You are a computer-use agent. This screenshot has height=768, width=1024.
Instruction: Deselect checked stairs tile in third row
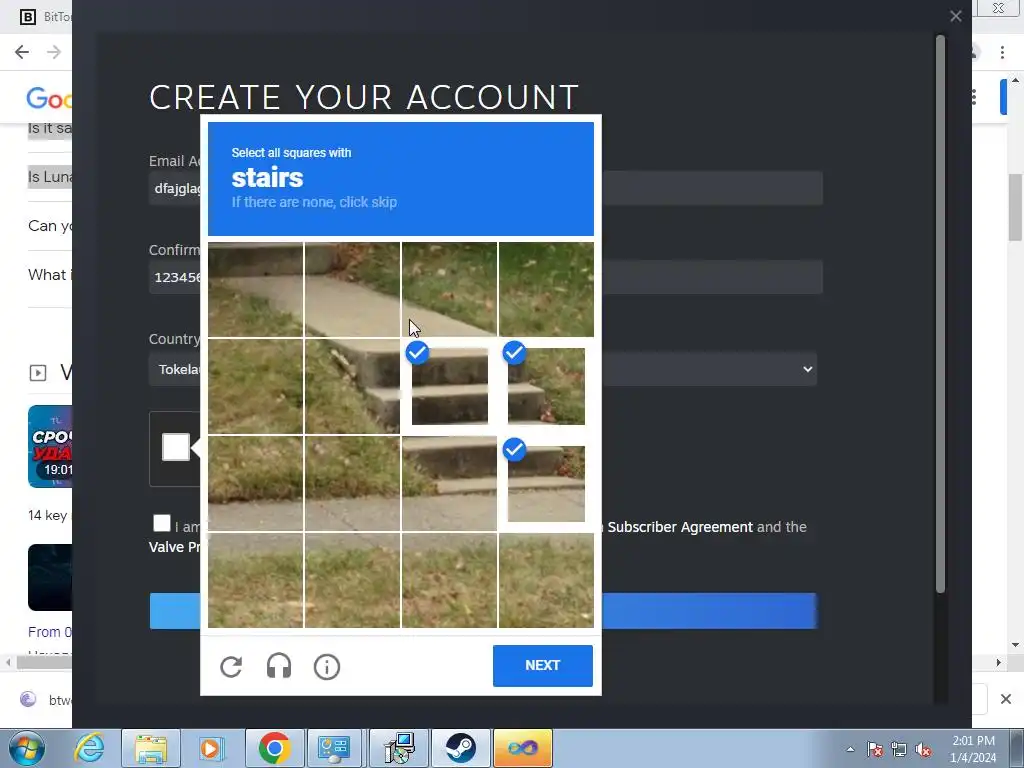coord(546,483)
